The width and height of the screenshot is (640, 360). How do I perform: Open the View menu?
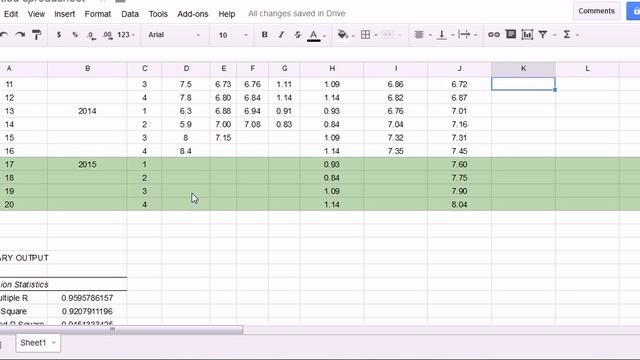tap(36, 14)
